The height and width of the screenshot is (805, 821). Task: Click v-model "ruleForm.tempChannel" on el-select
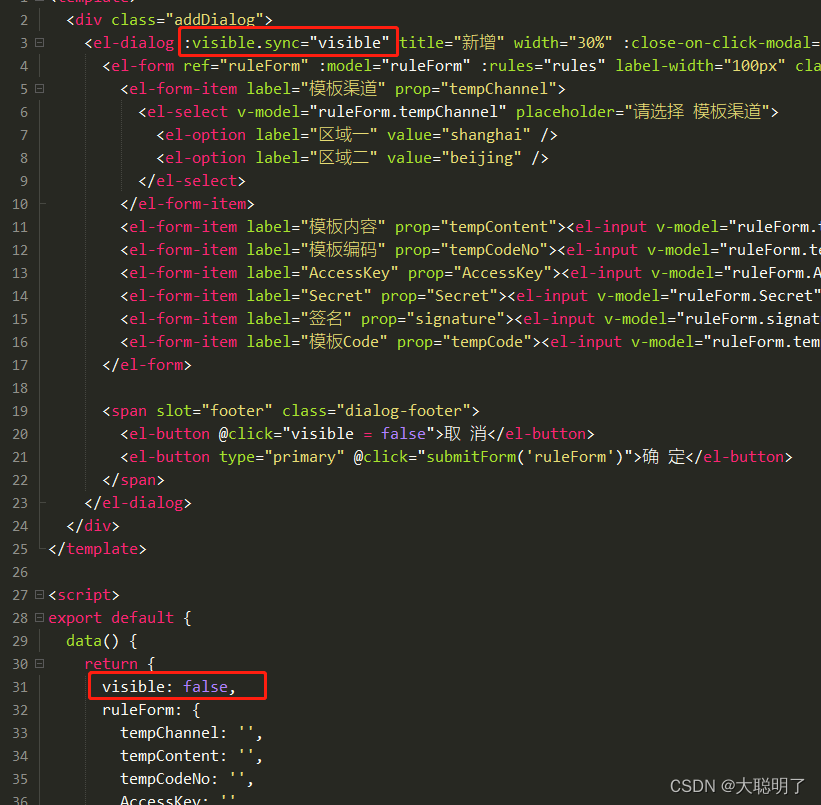[408, 112]
